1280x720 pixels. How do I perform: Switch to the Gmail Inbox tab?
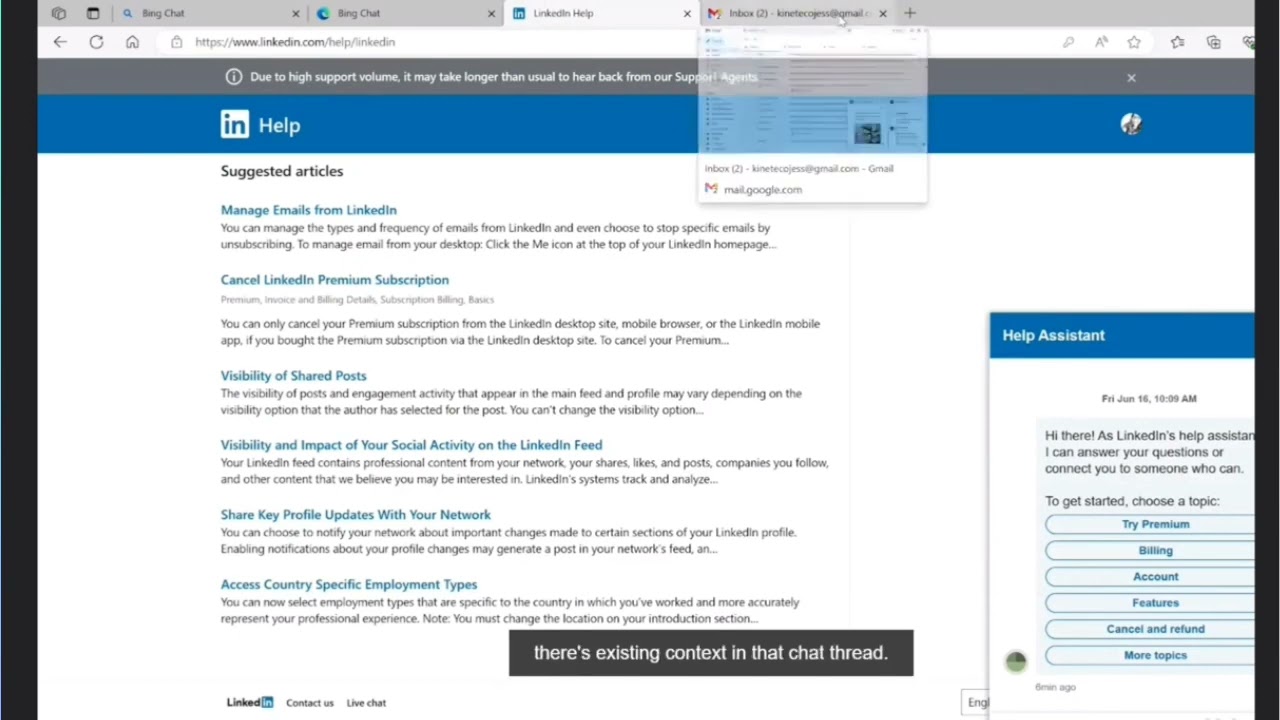[x=796, y=13]
